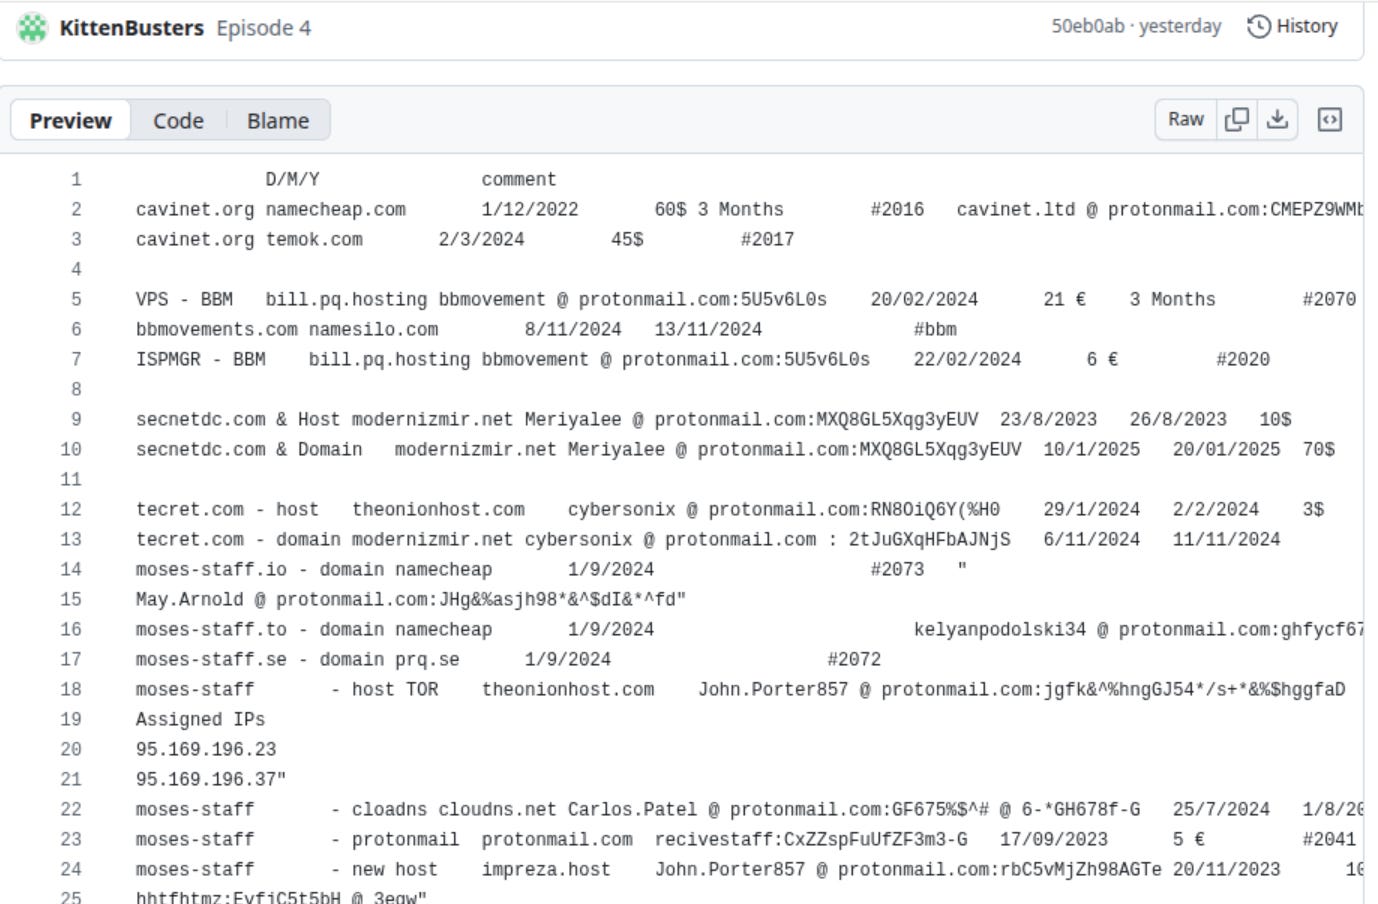This screenshot has width=1378, height=904.
Task: Click 'VPS - BBM' text on line 5
Action: [184, 300]
